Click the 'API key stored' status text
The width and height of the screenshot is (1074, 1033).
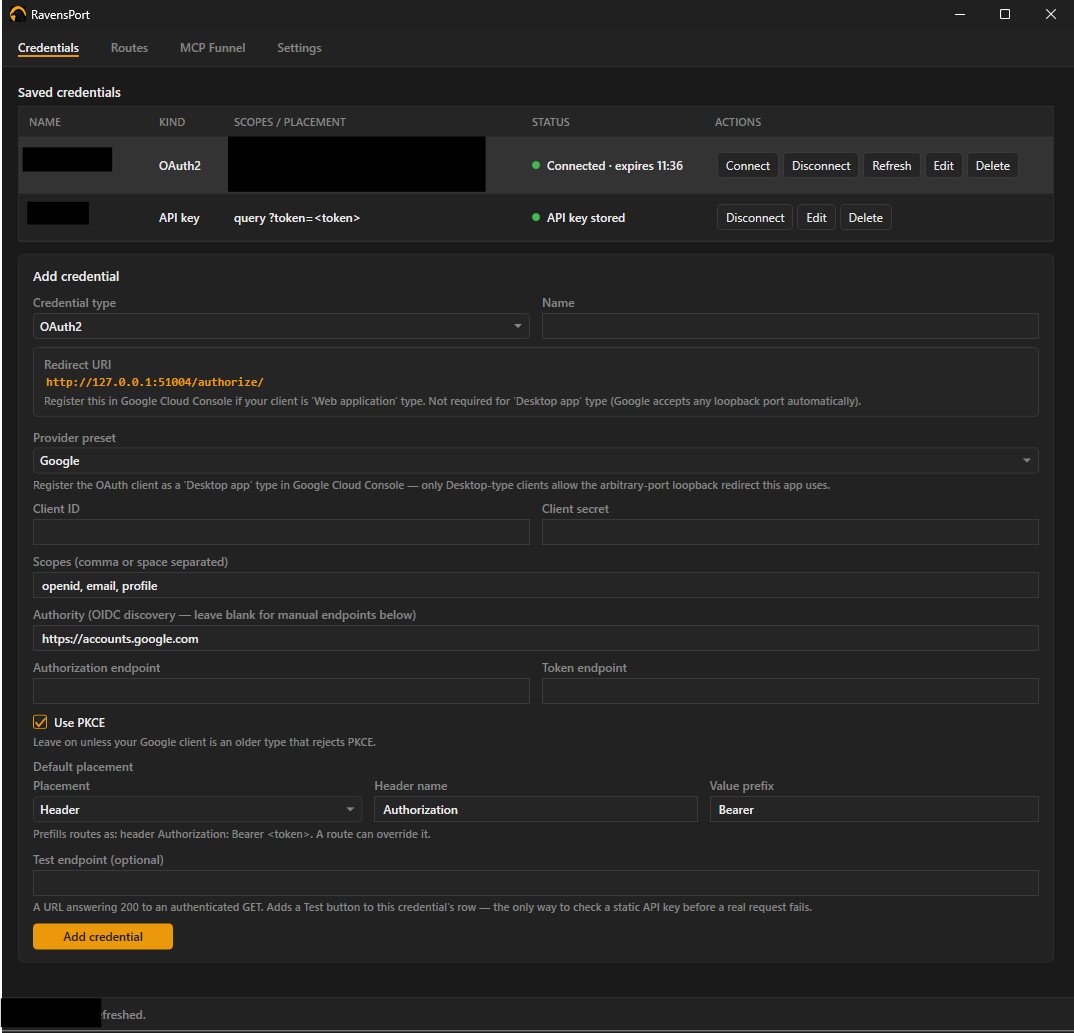click(x=586, y=218)
